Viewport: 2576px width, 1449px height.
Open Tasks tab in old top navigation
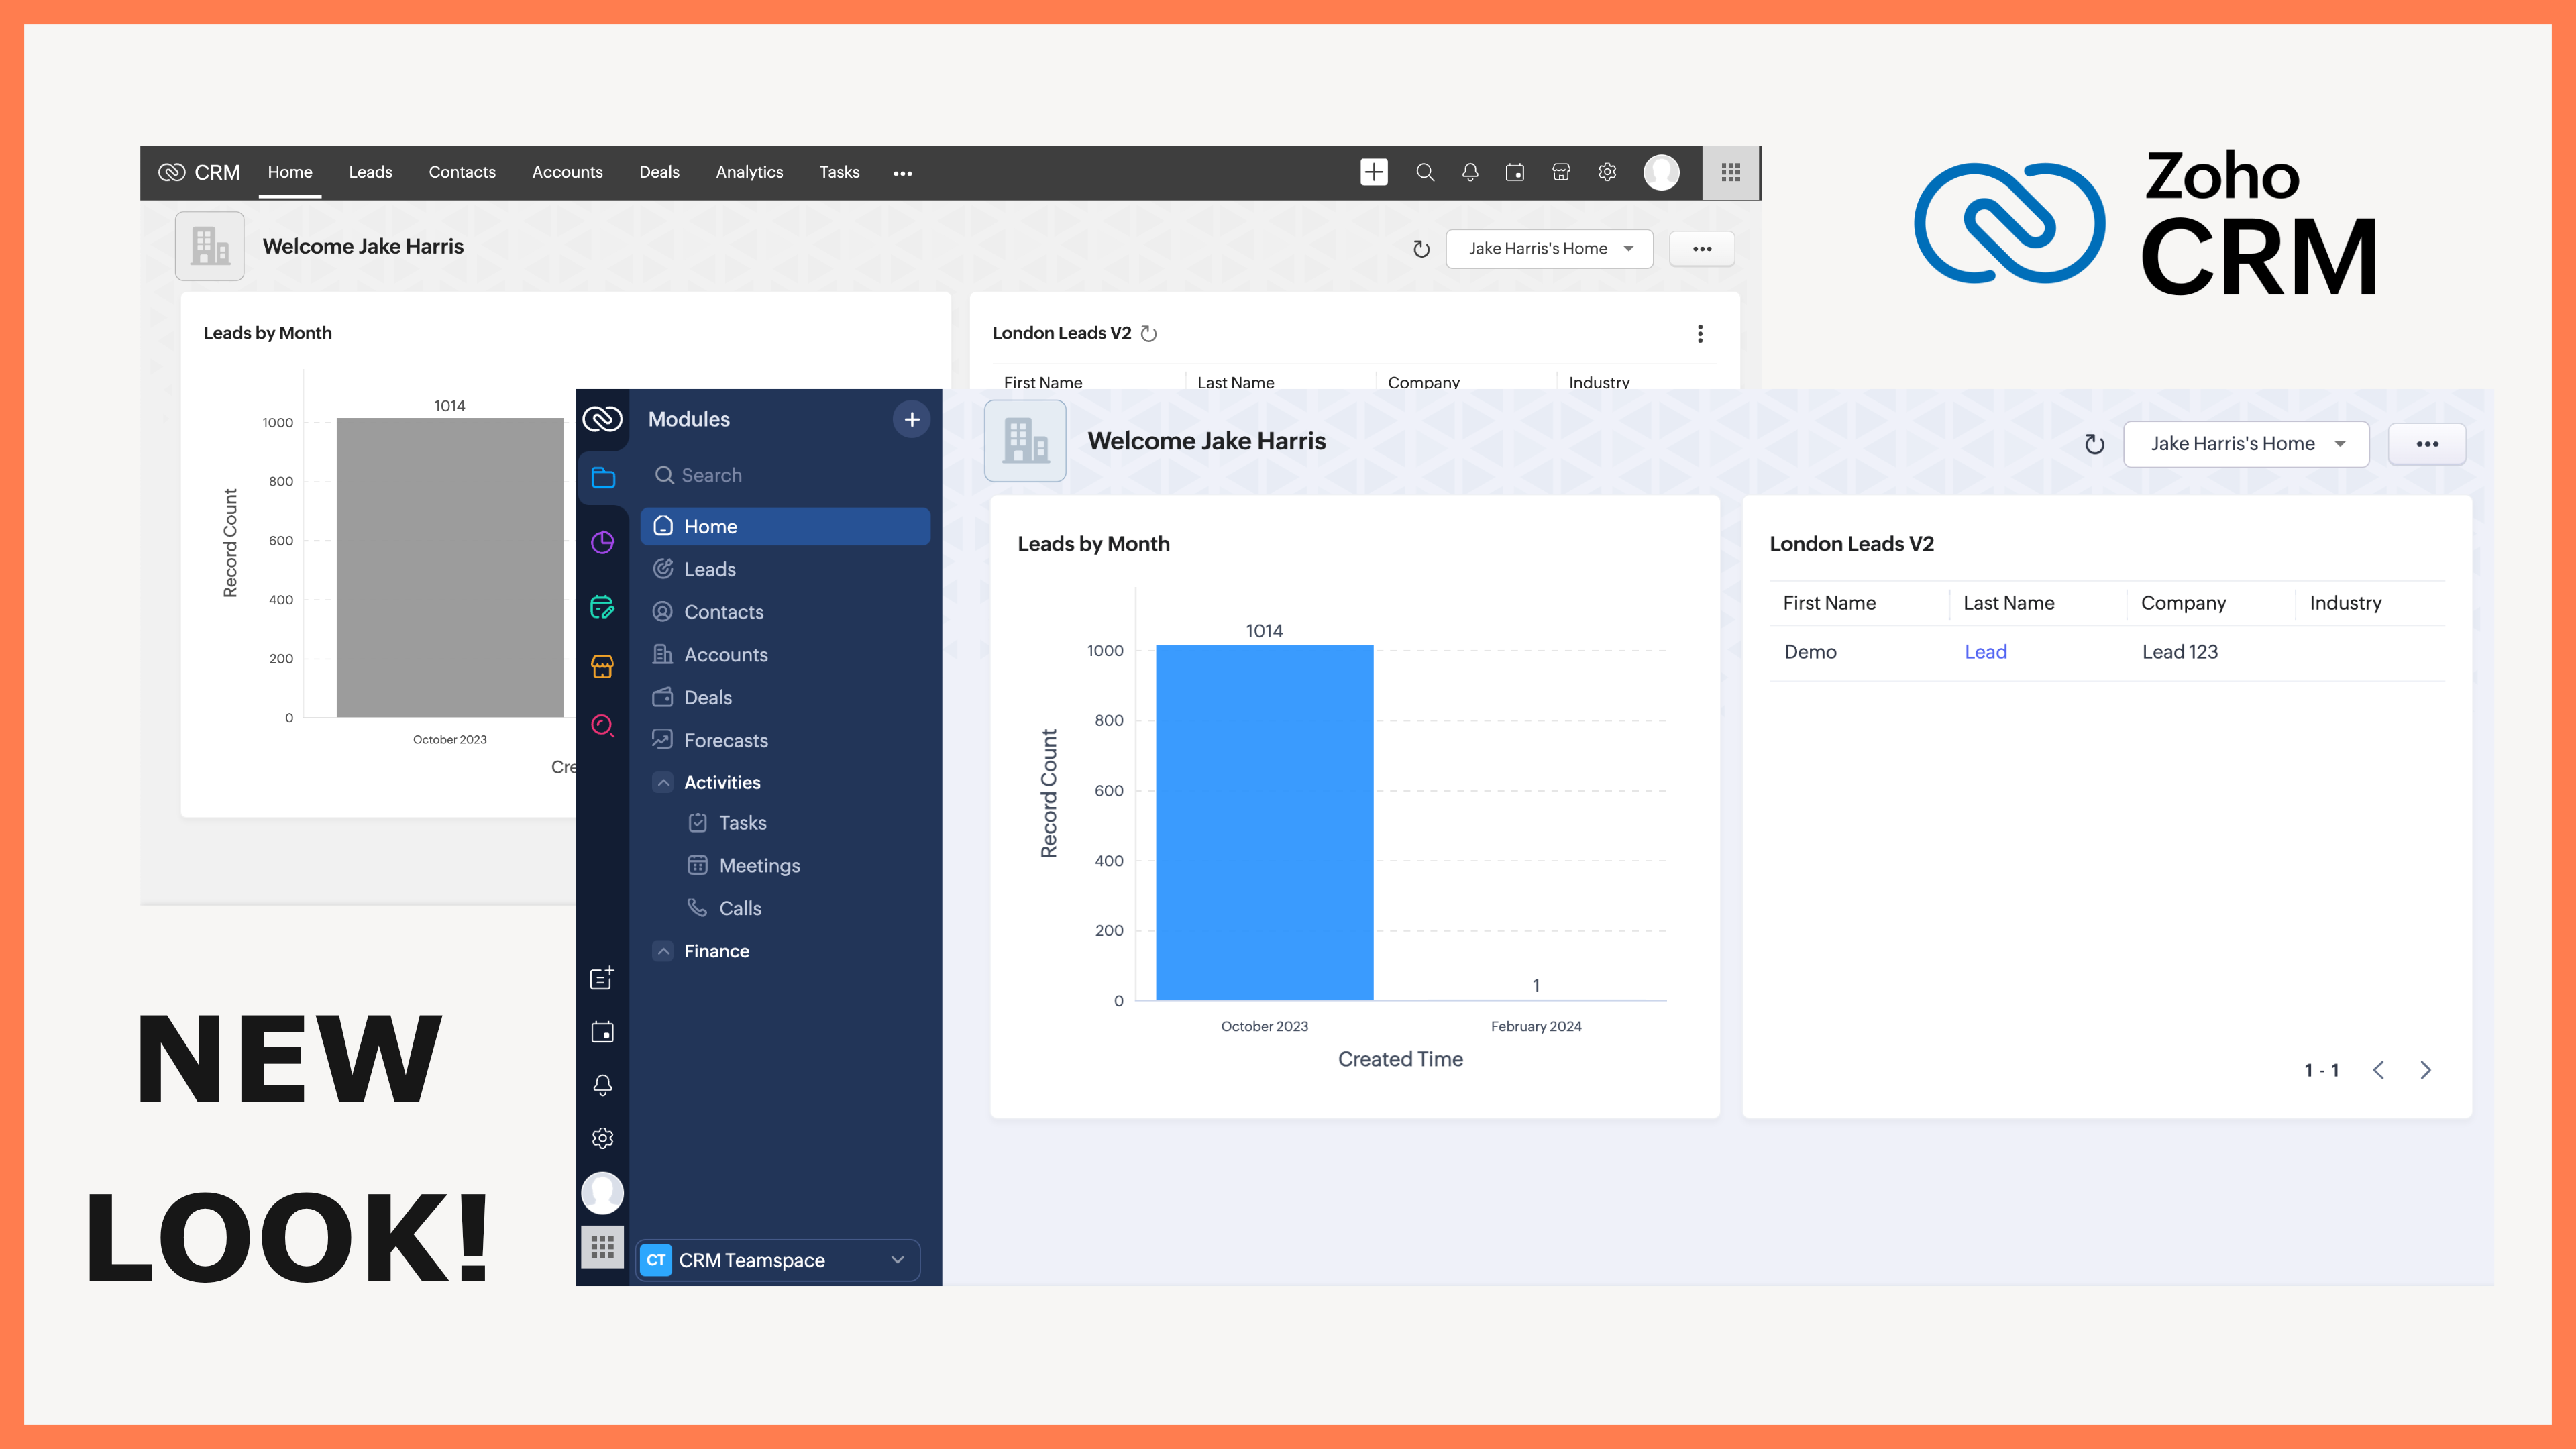839,172
